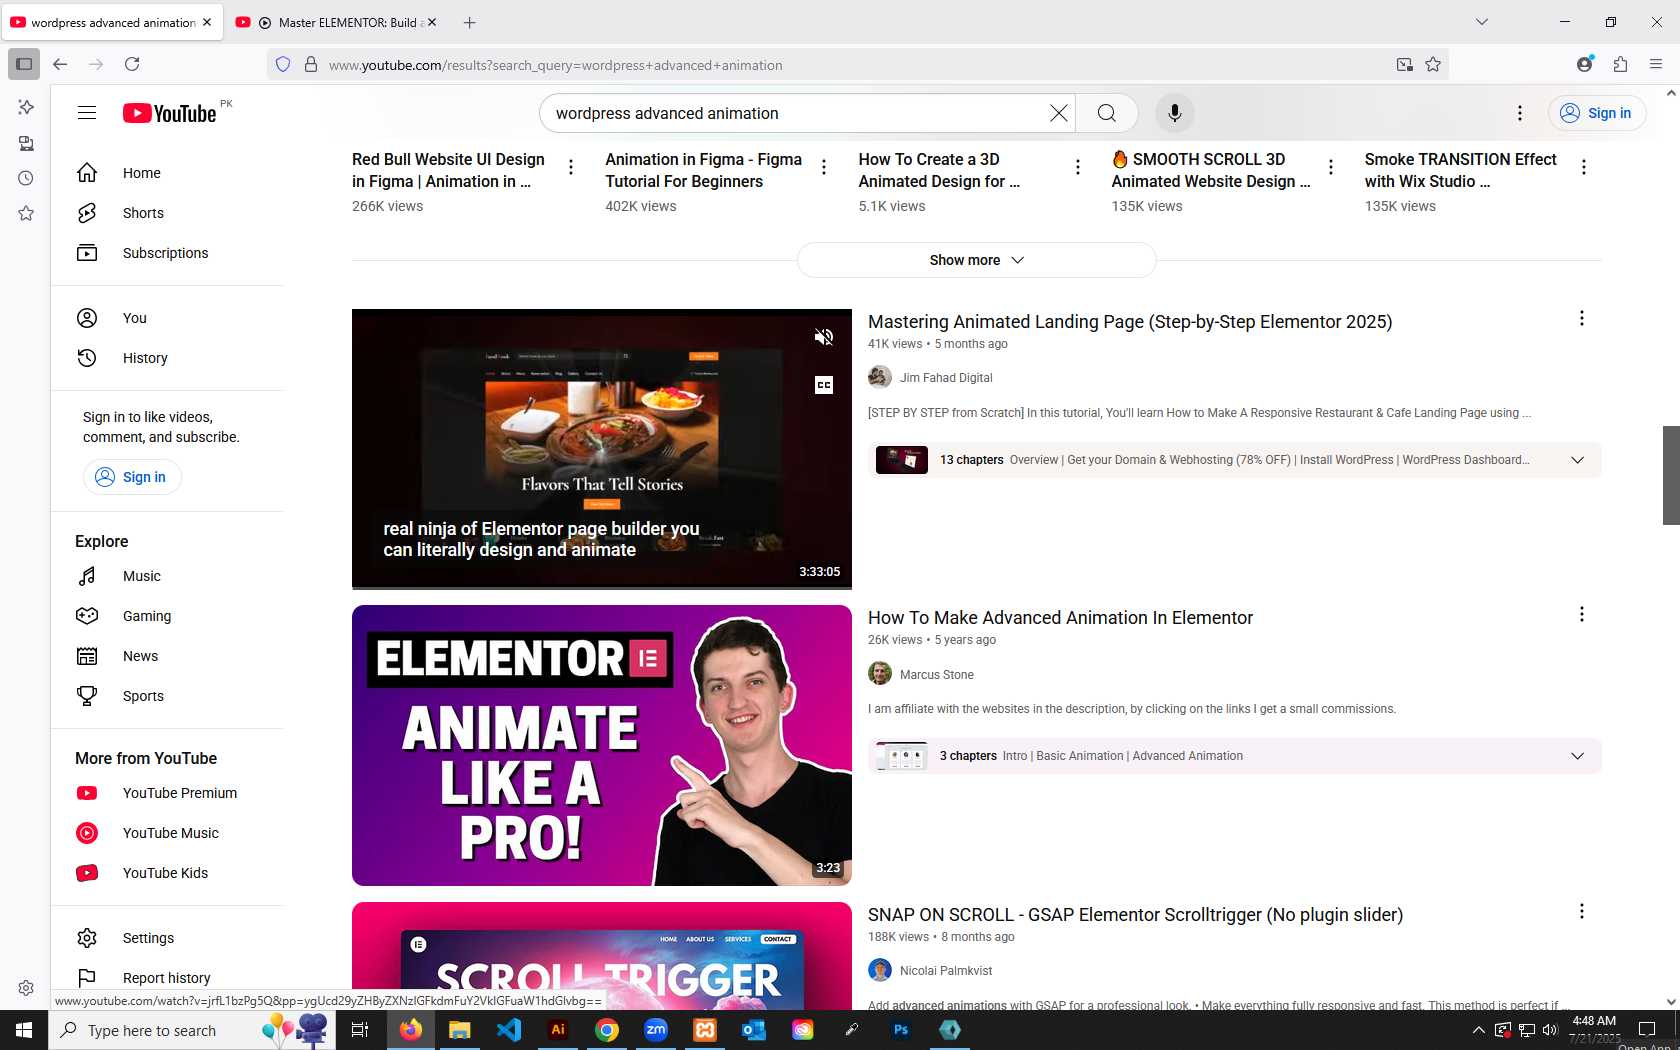The width and height of the screenshot is (1680, 1050).
Task: Open Firefox sidebar synced tabs icon
Action: pyautogui.click(x=26, y=143)
